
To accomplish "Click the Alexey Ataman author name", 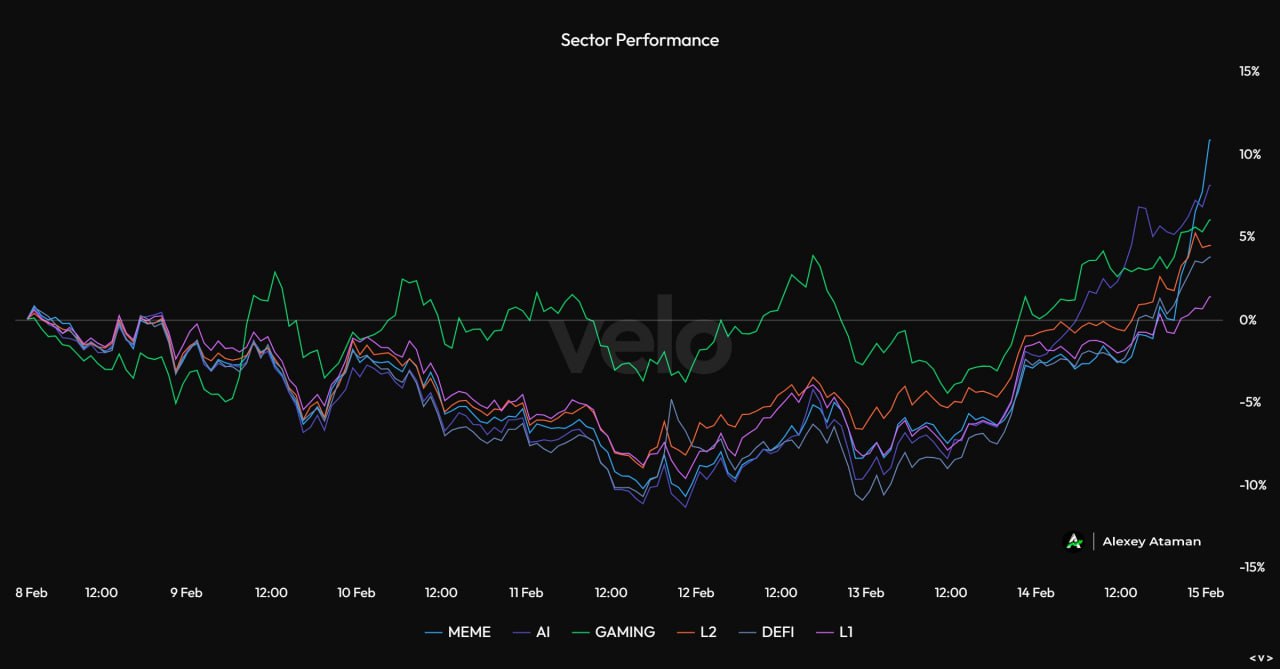I will click(1151, 541).
